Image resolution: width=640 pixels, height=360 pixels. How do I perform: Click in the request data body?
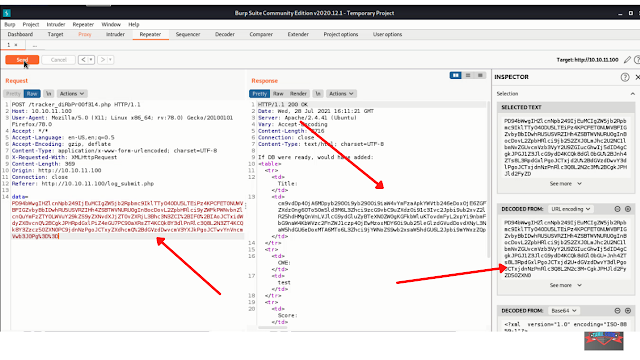pos(128,220)
